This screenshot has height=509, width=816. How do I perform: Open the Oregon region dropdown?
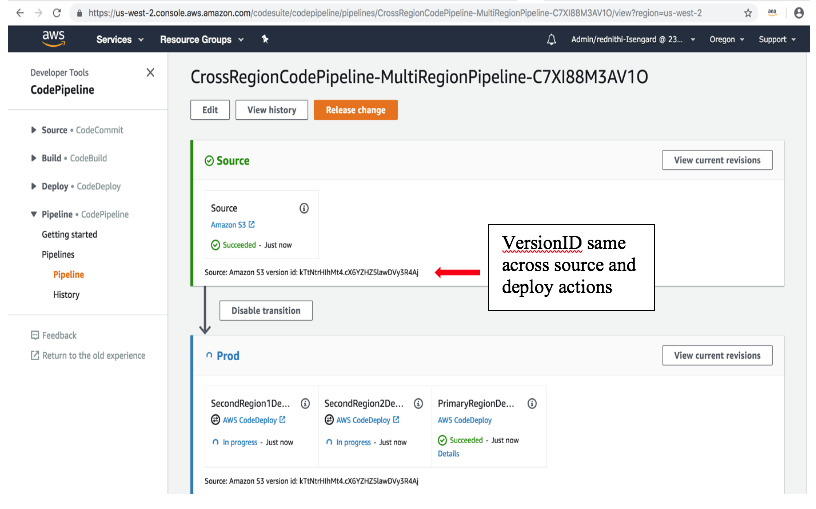point(726,40)
